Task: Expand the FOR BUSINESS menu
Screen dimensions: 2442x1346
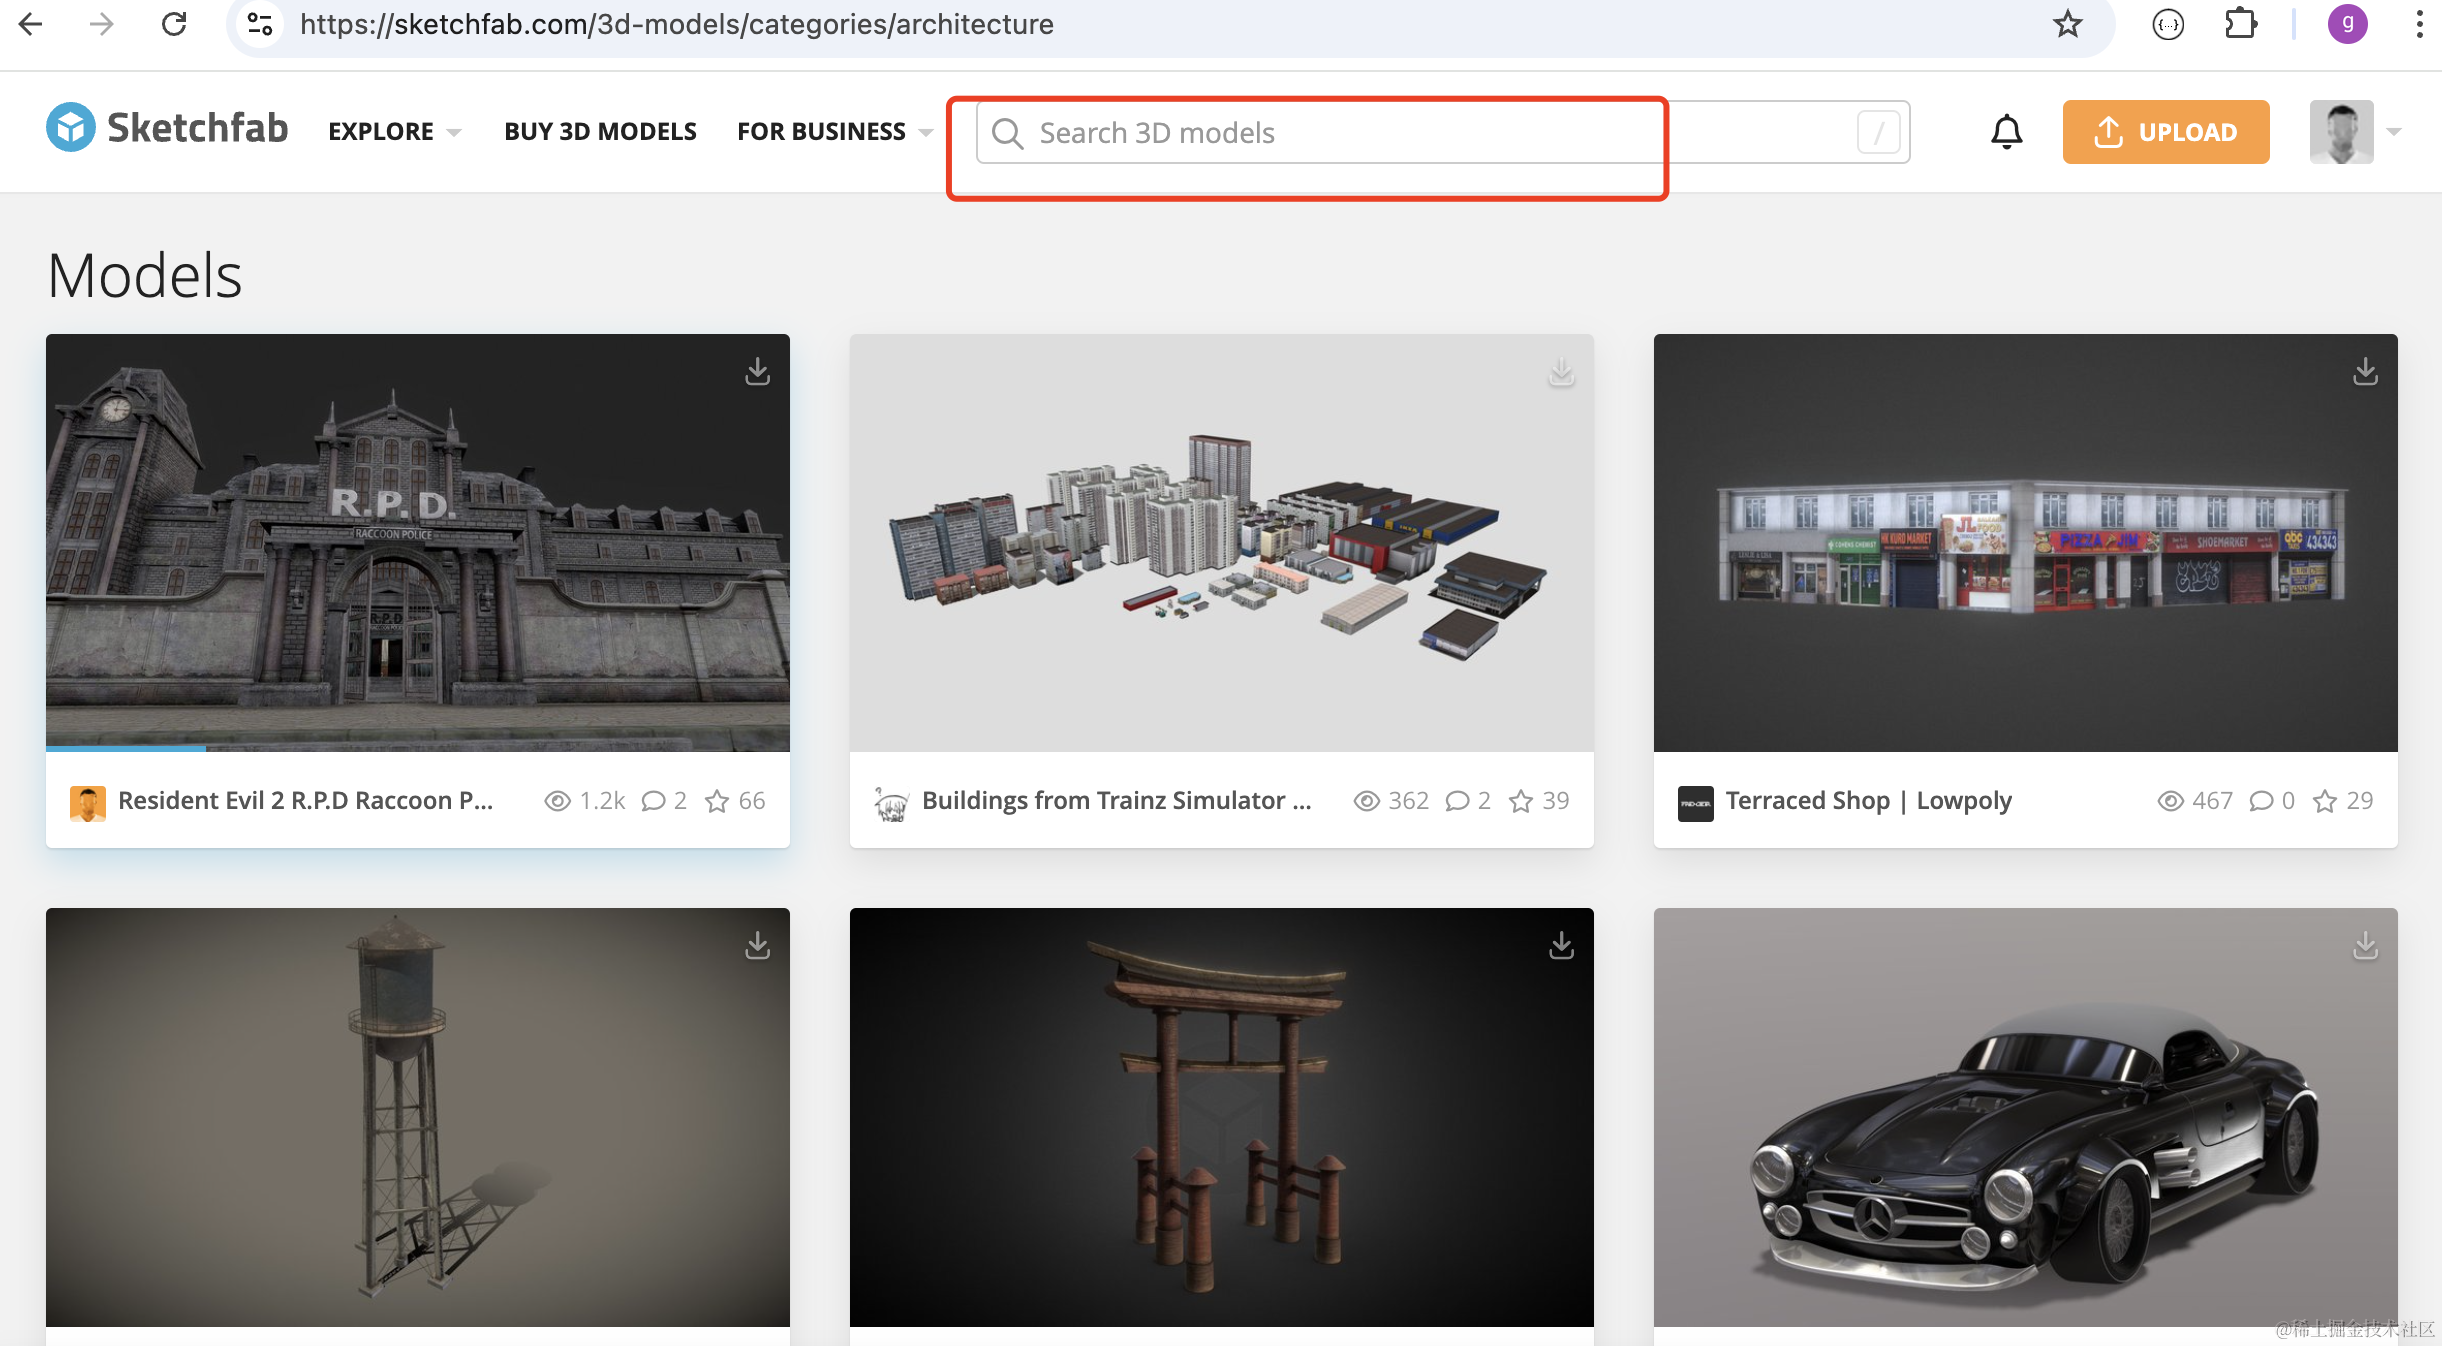Action: [x=835, y=132]
